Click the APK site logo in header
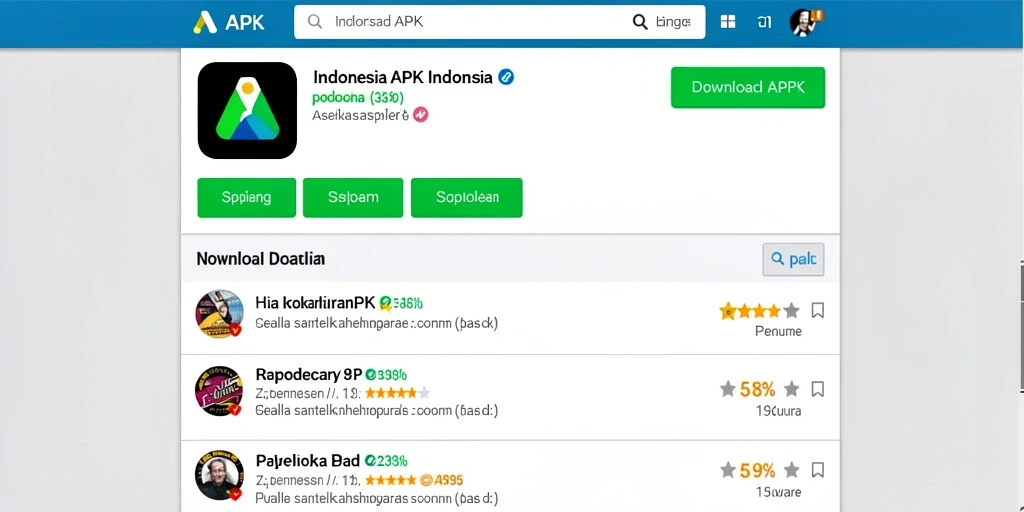The image size is (1024, 512). coord(229,22)
